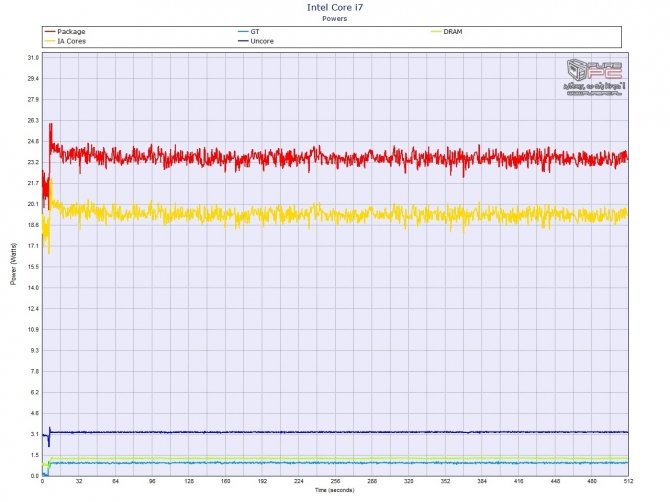Click the 12.4 value on the Y axis

(33, 309)
